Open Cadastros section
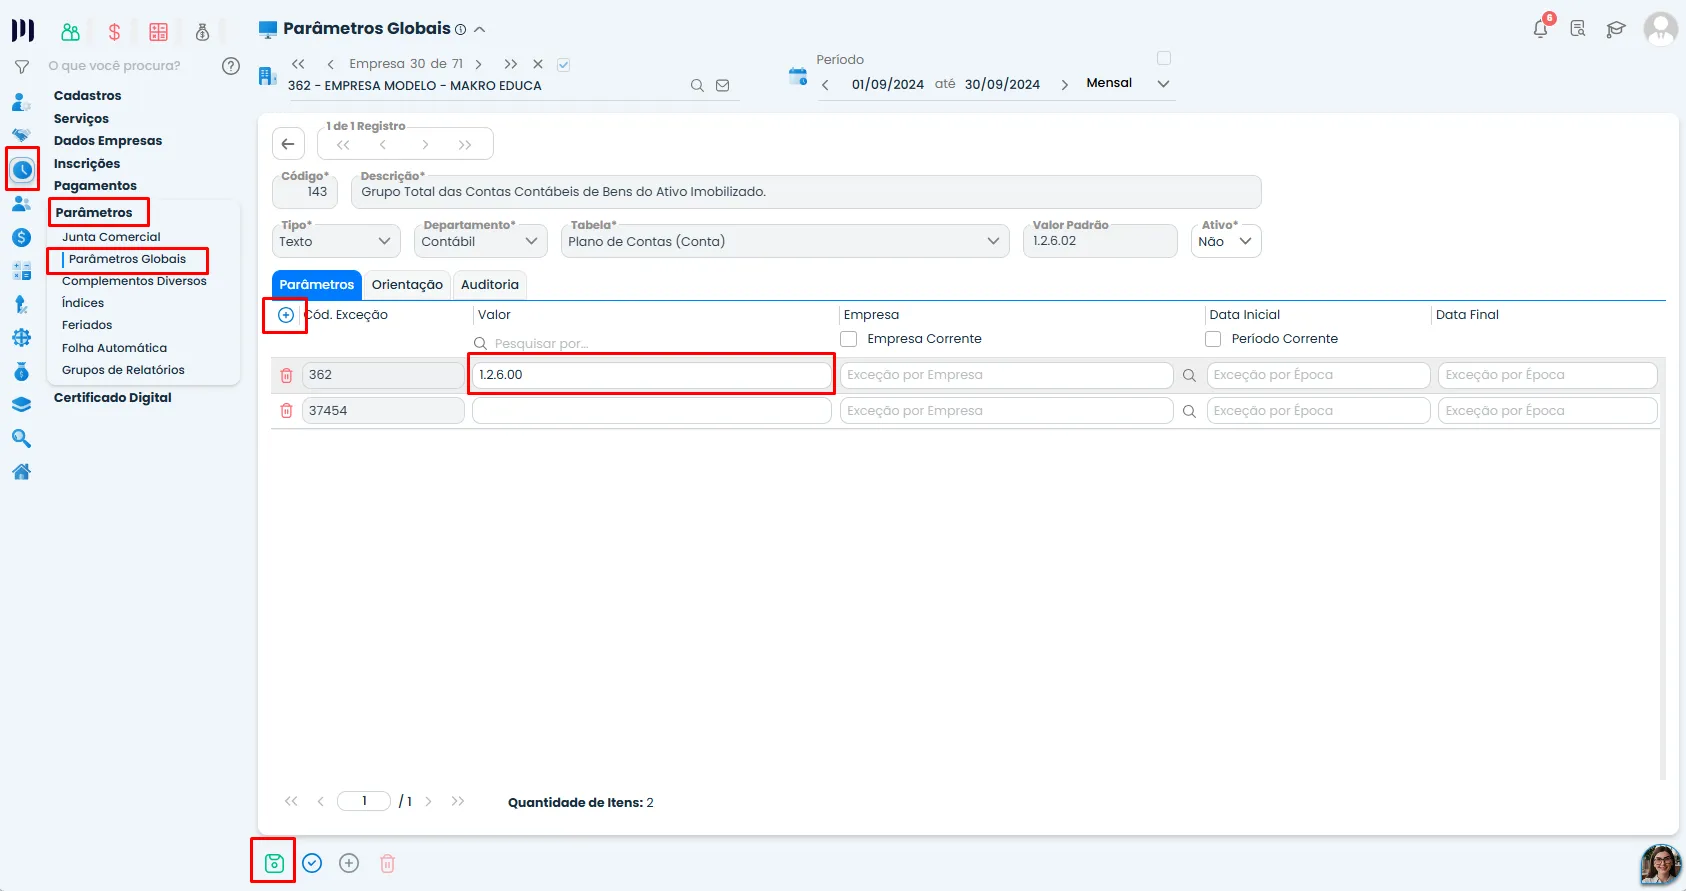This screenshot has width=1686, height=891. 88,96
